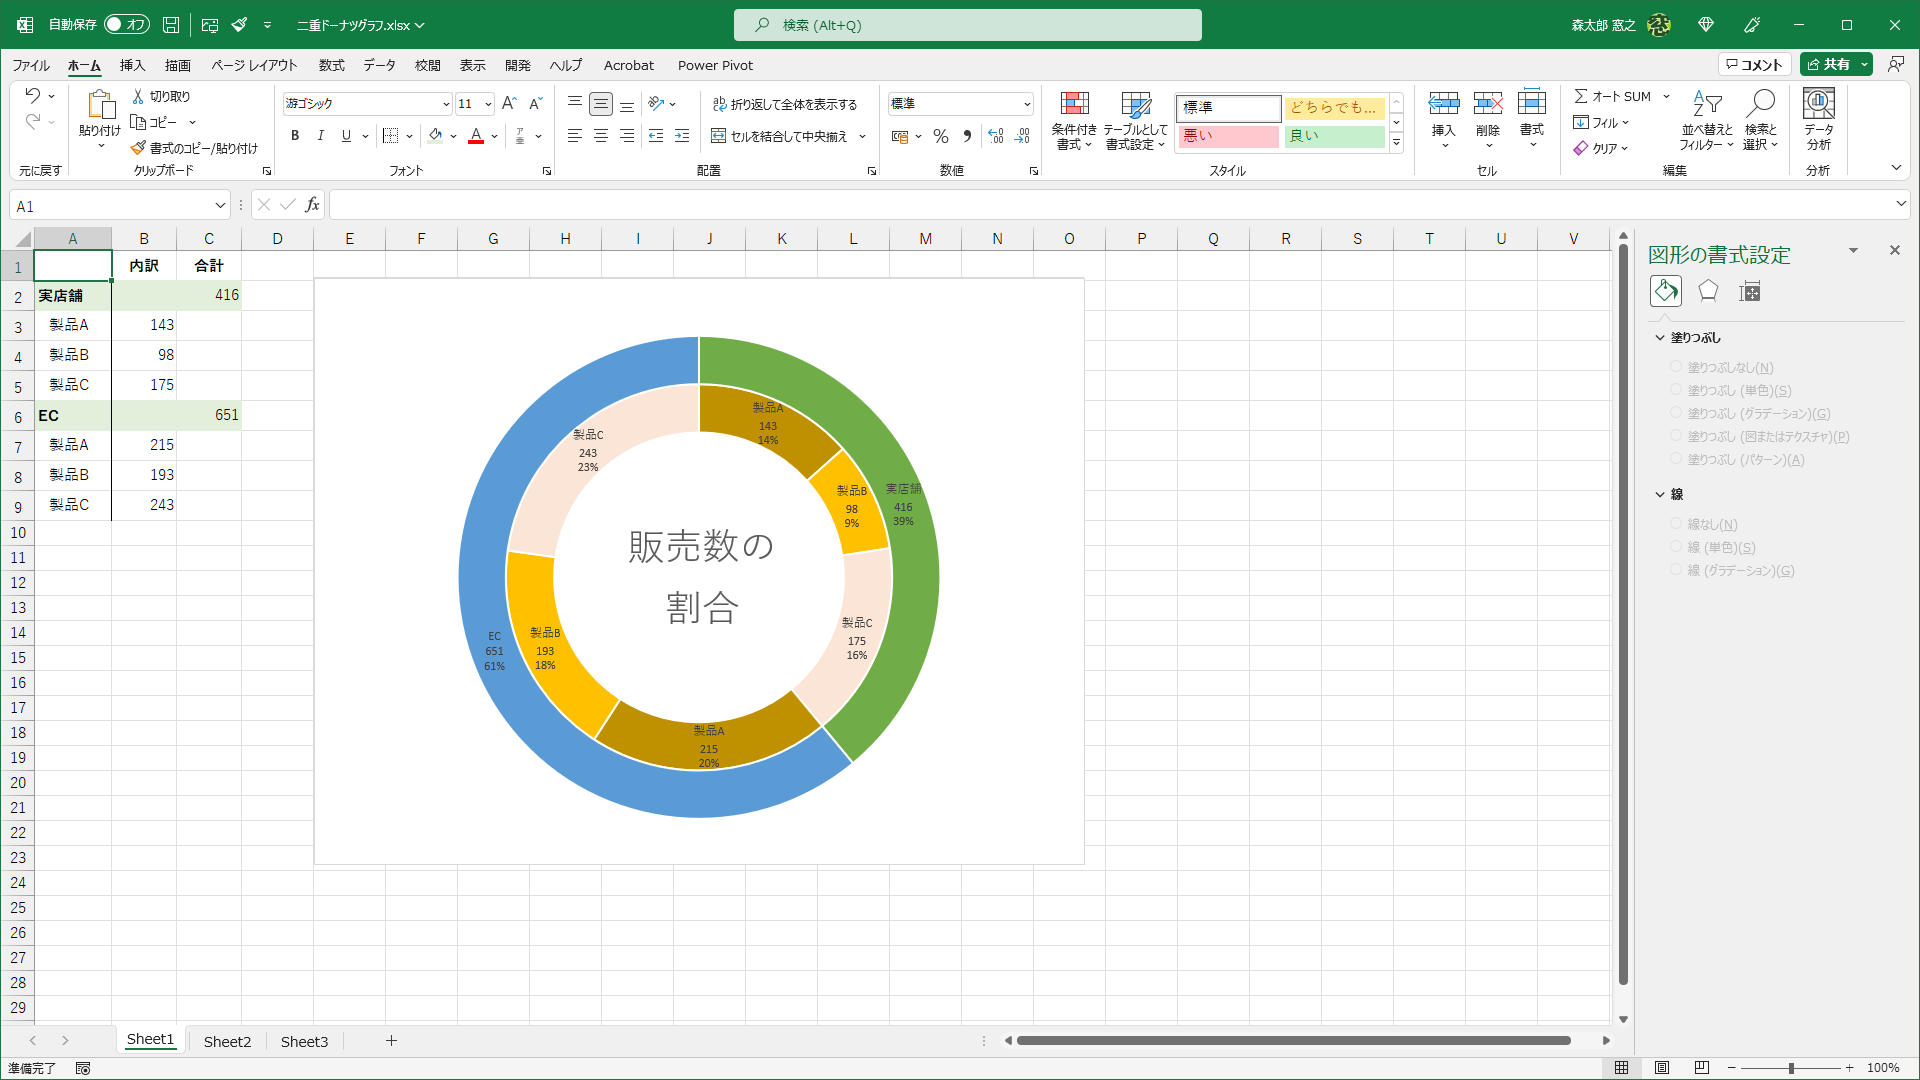The image size is (1920, 1080).
Task: Enable the 塗りつぶしなし radio option
Action: click(x=1677, y=367)
